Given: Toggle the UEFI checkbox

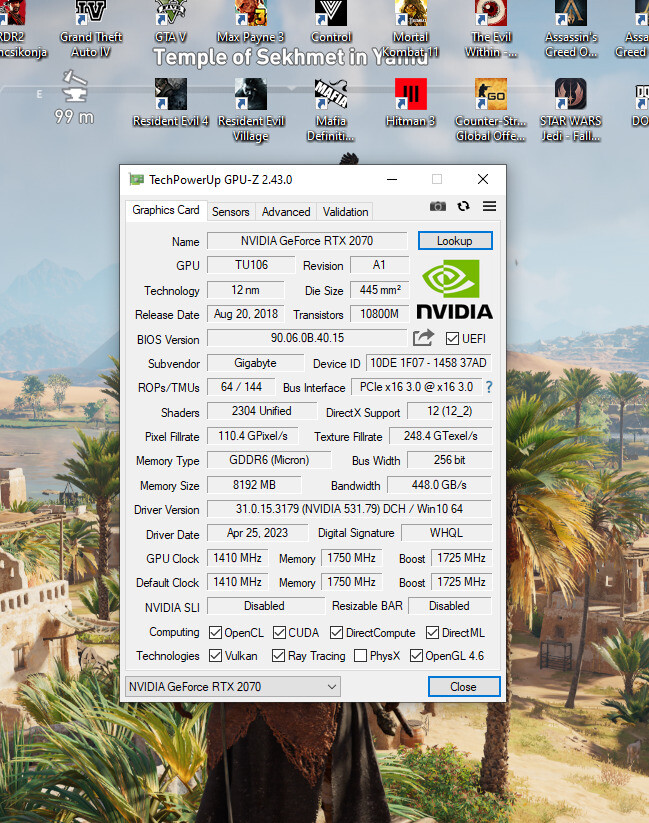Looking at the screenshot, I should (x=452, y=339).
